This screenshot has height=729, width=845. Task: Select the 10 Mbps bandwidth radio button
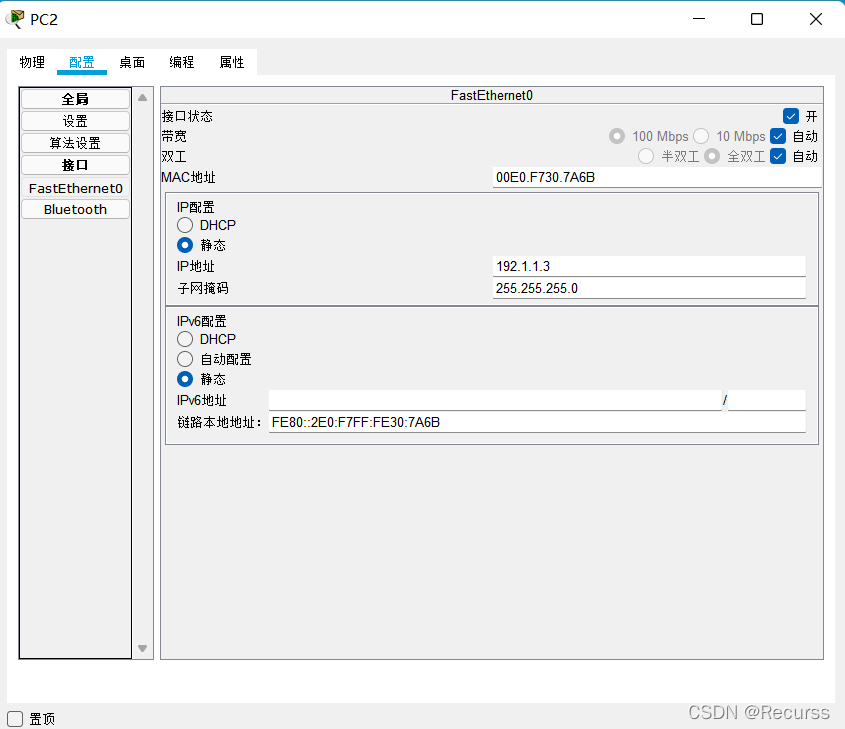coord(701,136)
